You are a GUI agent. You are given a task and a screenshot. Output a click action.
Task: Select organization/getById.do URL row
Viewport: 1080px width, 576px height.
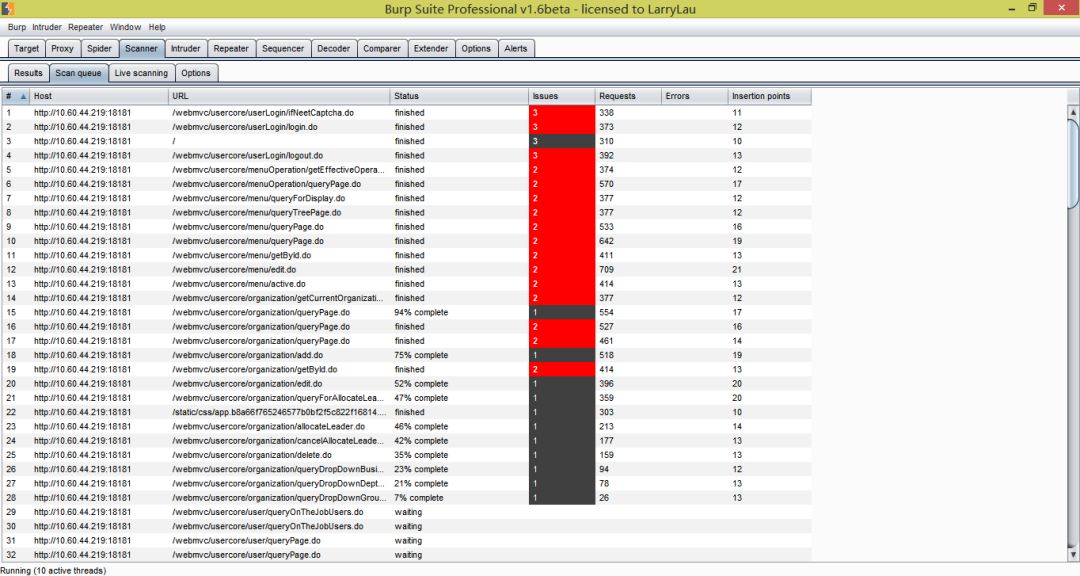254,369
